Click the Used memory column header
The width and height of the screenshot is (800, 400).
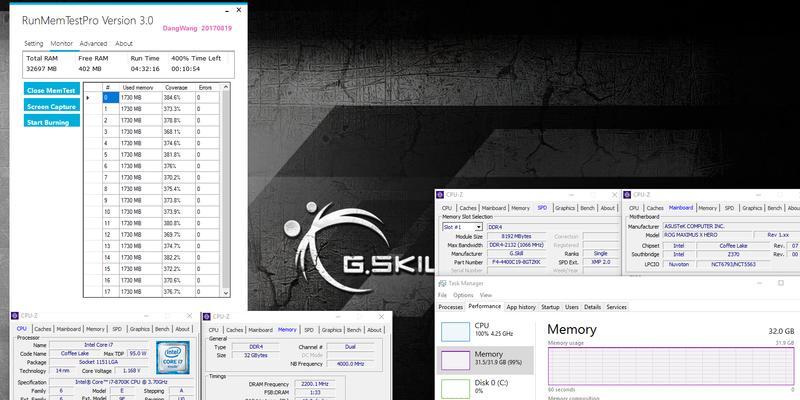(138, 88)
